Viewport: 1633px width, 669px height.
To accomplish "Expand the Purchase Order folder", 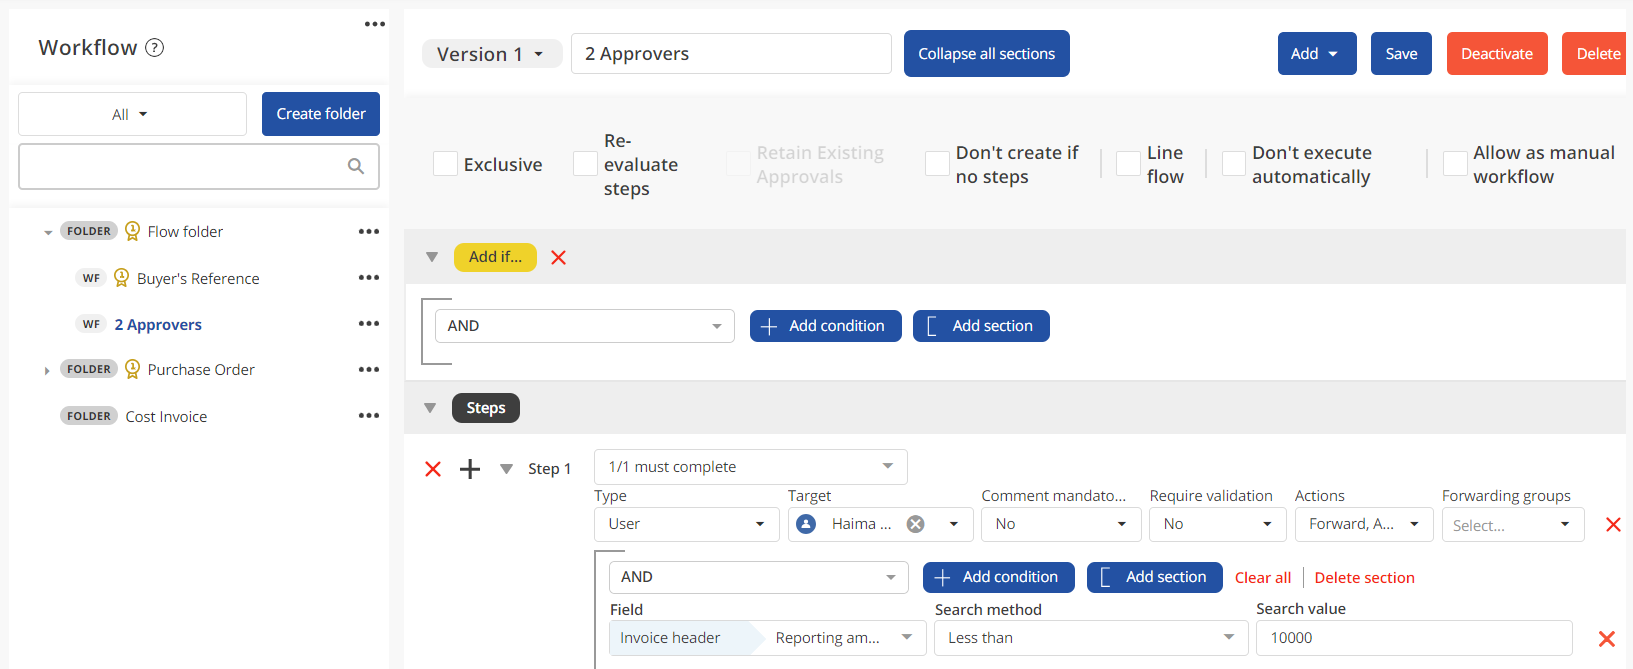I will (47, 370).
